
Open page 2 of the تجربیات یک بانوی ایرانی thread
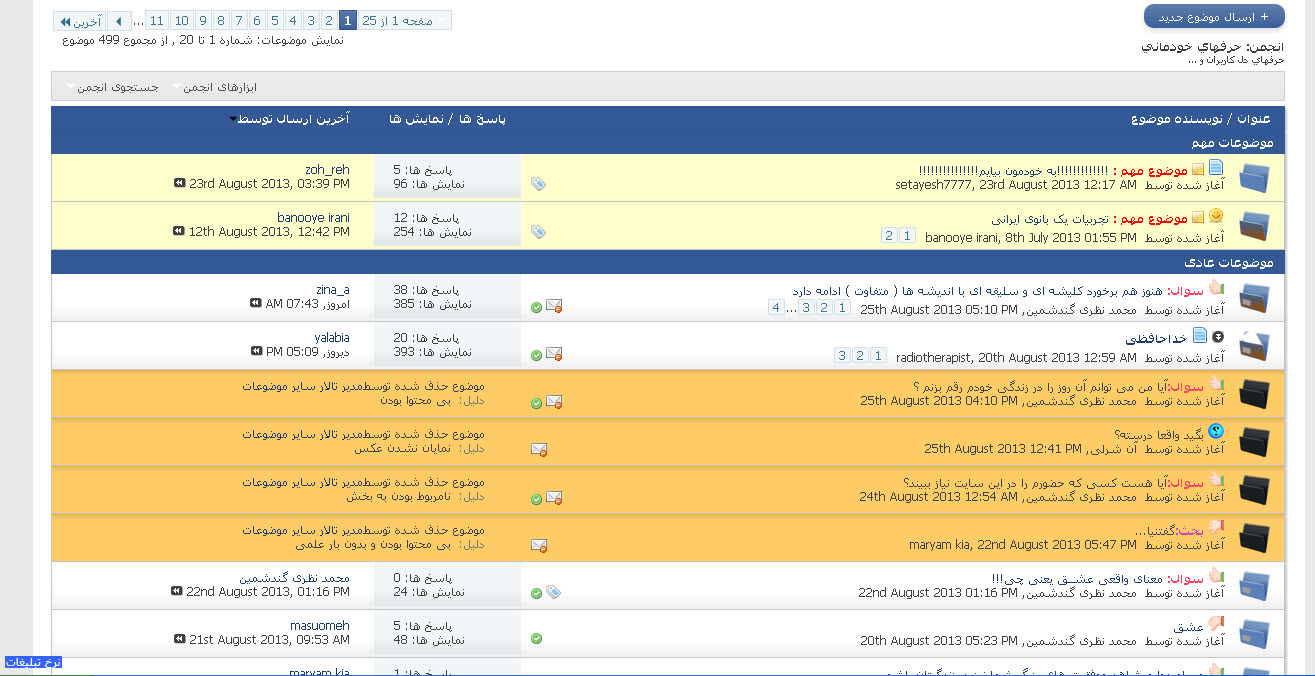pos(889,236)
